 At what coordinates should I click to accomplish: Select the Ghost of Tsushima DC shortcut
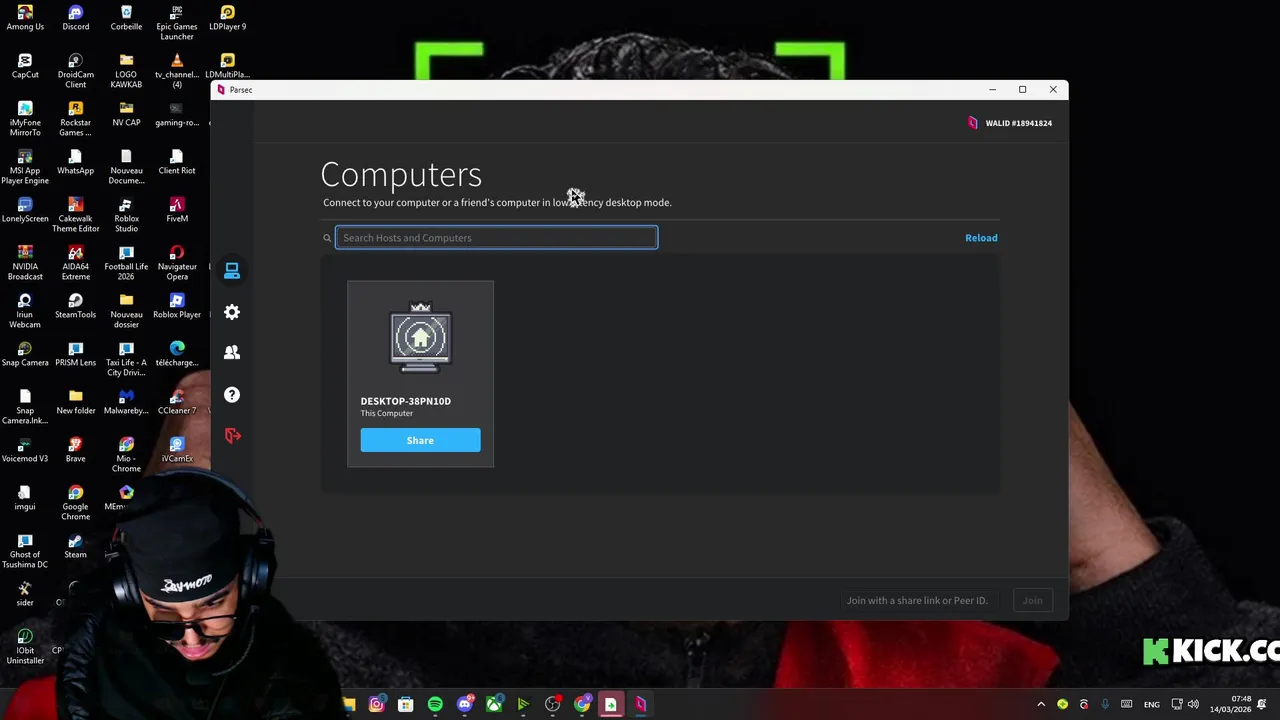tap(25, 551)
